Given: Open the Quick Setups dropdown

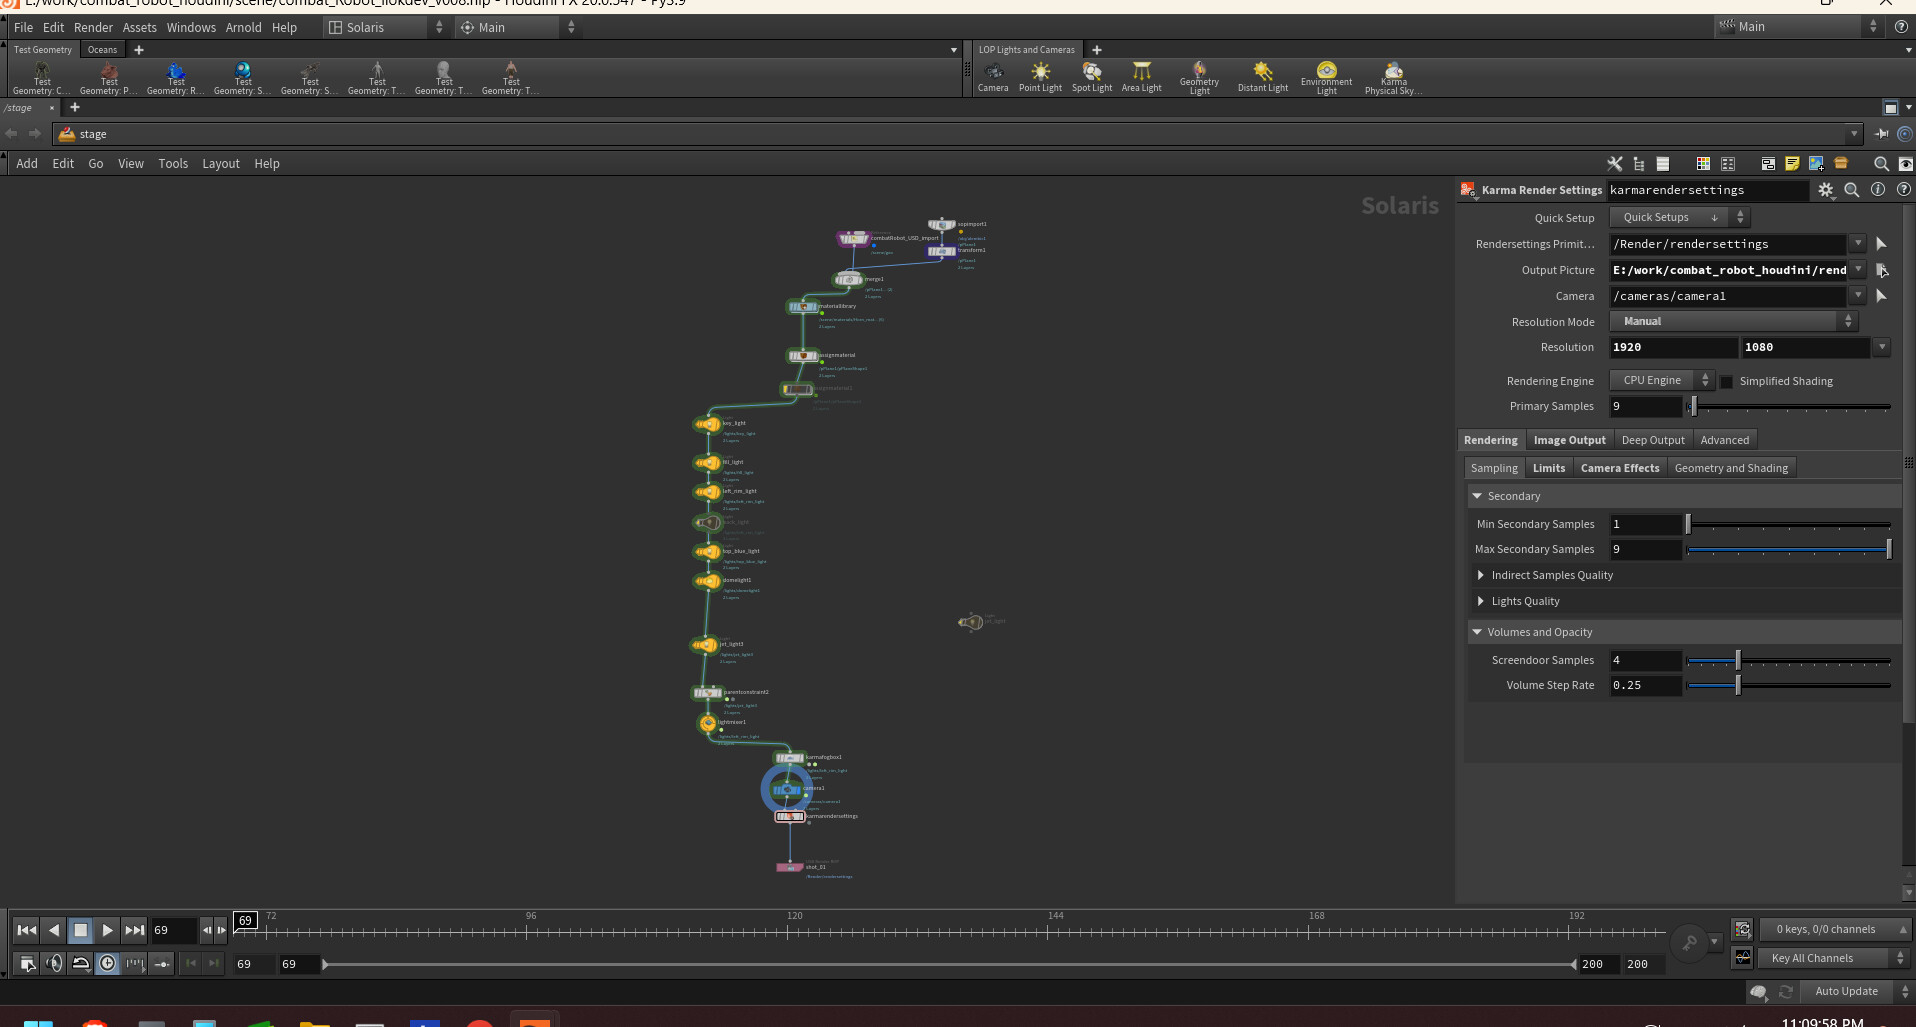Looking at the screenshot, I should (x=1679, y=218).
